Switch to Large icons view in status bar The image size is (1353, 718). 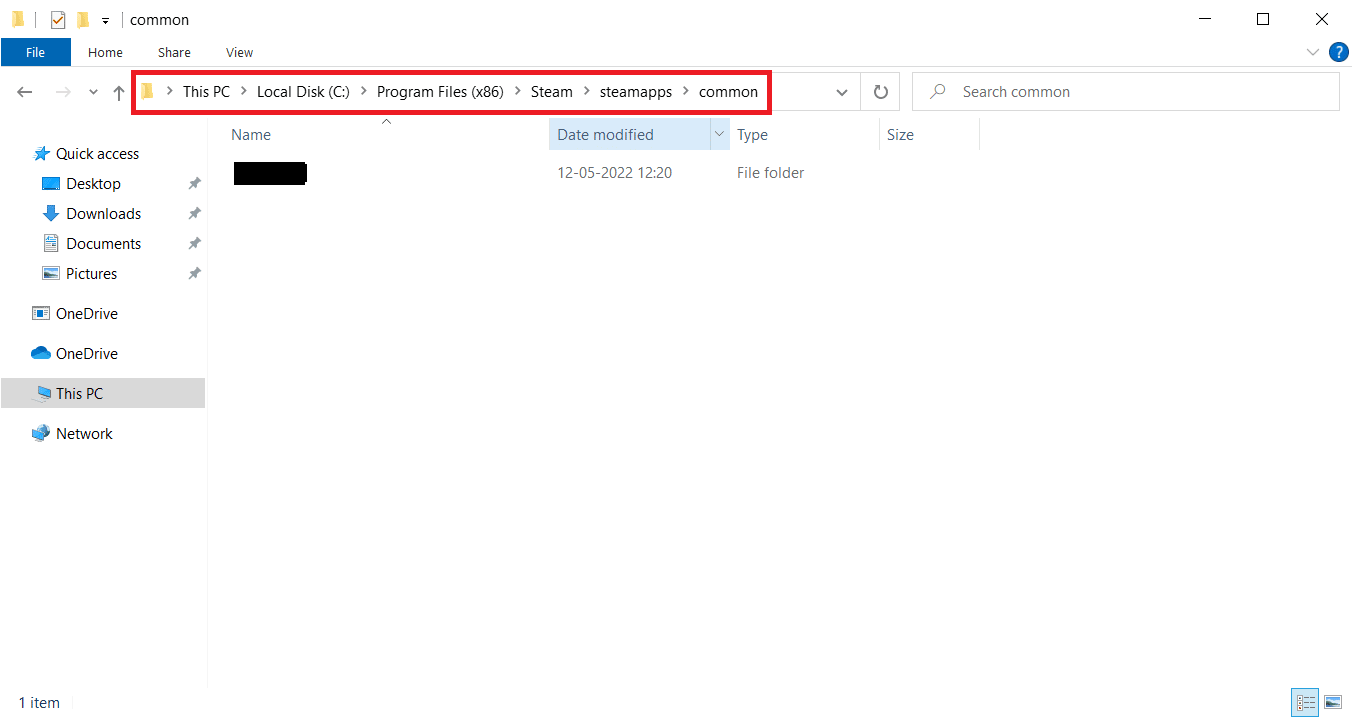[x=1332, y=703]
